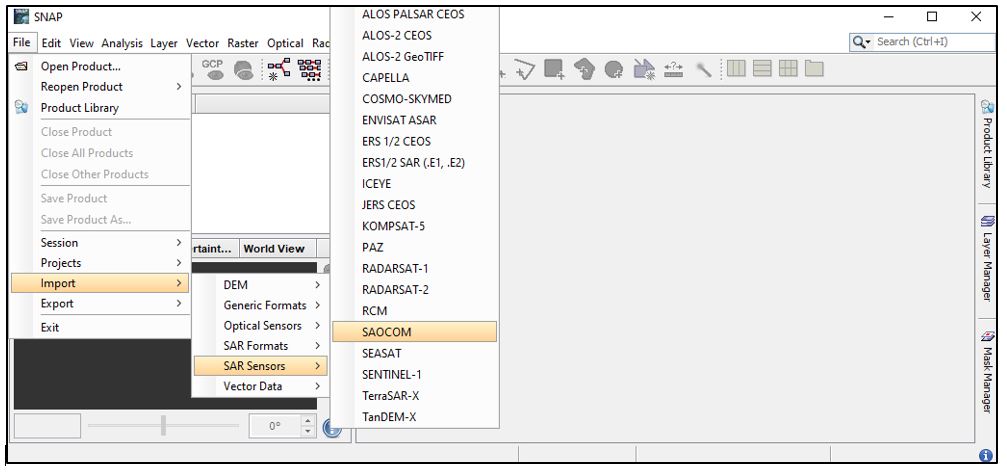The image size is (1007, 473).
Task: Decrease rotation angle with down stepper
Action: click(x=308, y=431)
